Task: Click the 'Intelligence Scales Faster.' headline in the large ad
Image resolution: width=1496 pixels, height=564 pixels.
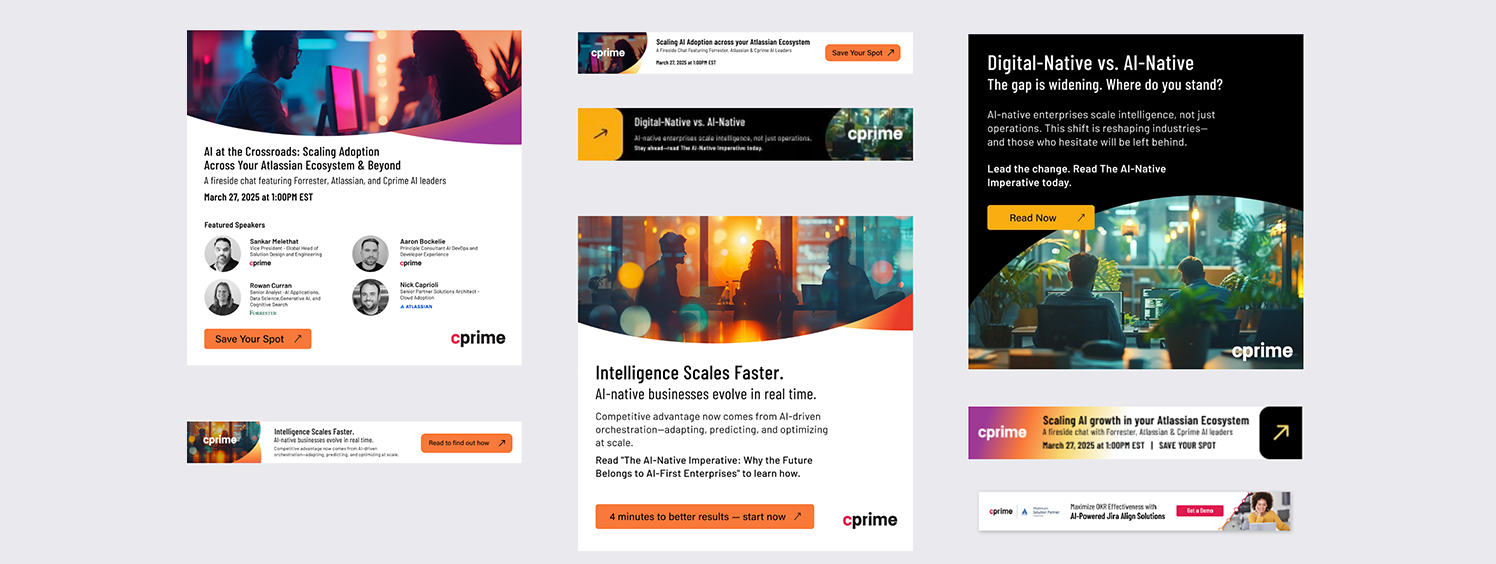Action: click(x=689, y=373)
